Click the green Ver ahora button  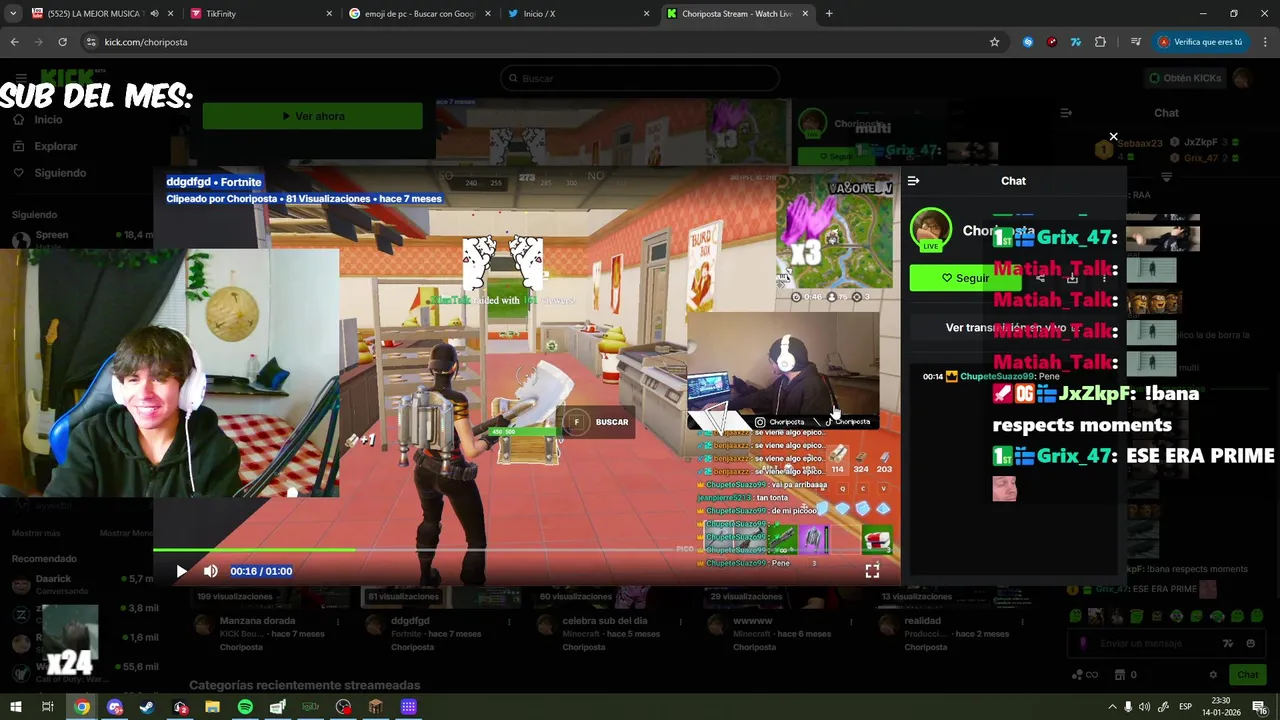(x=312, y=116)
